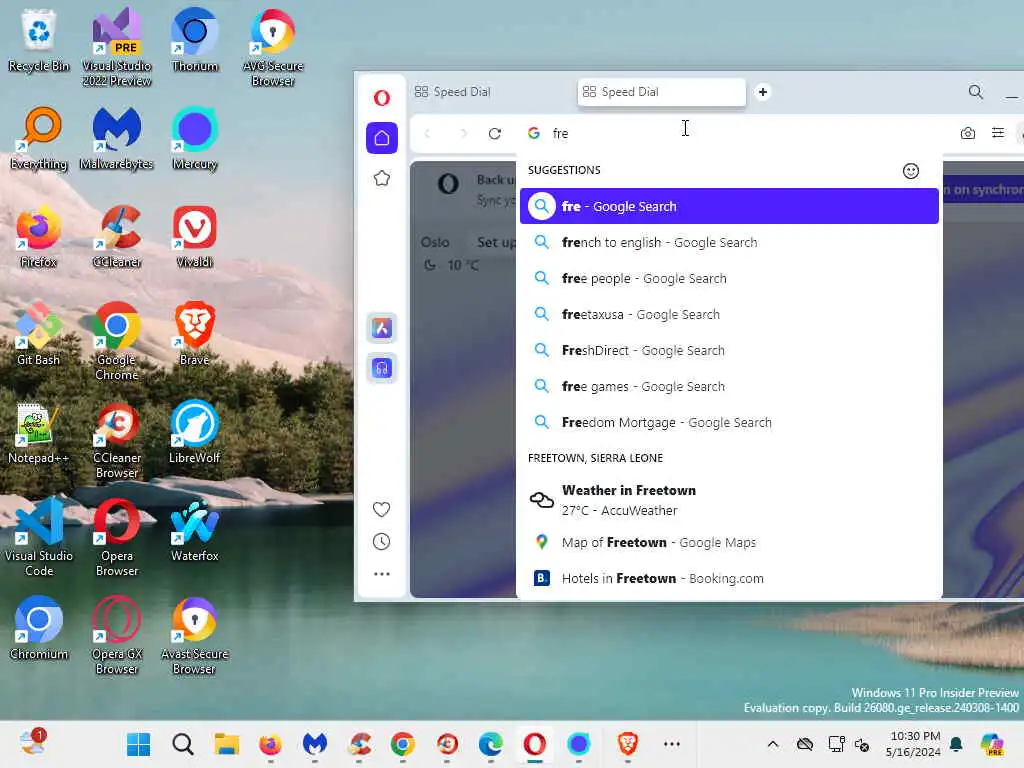Click the Opera logo menu button
The height and width of the screenshot is (768, 1024).
[382, 98]
